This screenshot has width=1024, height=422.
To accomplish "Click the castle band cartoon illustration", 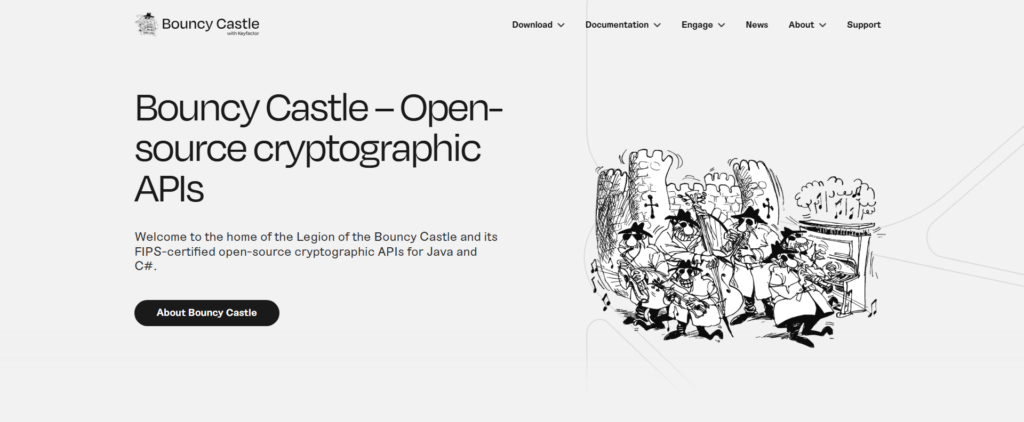I will (738, 247).
